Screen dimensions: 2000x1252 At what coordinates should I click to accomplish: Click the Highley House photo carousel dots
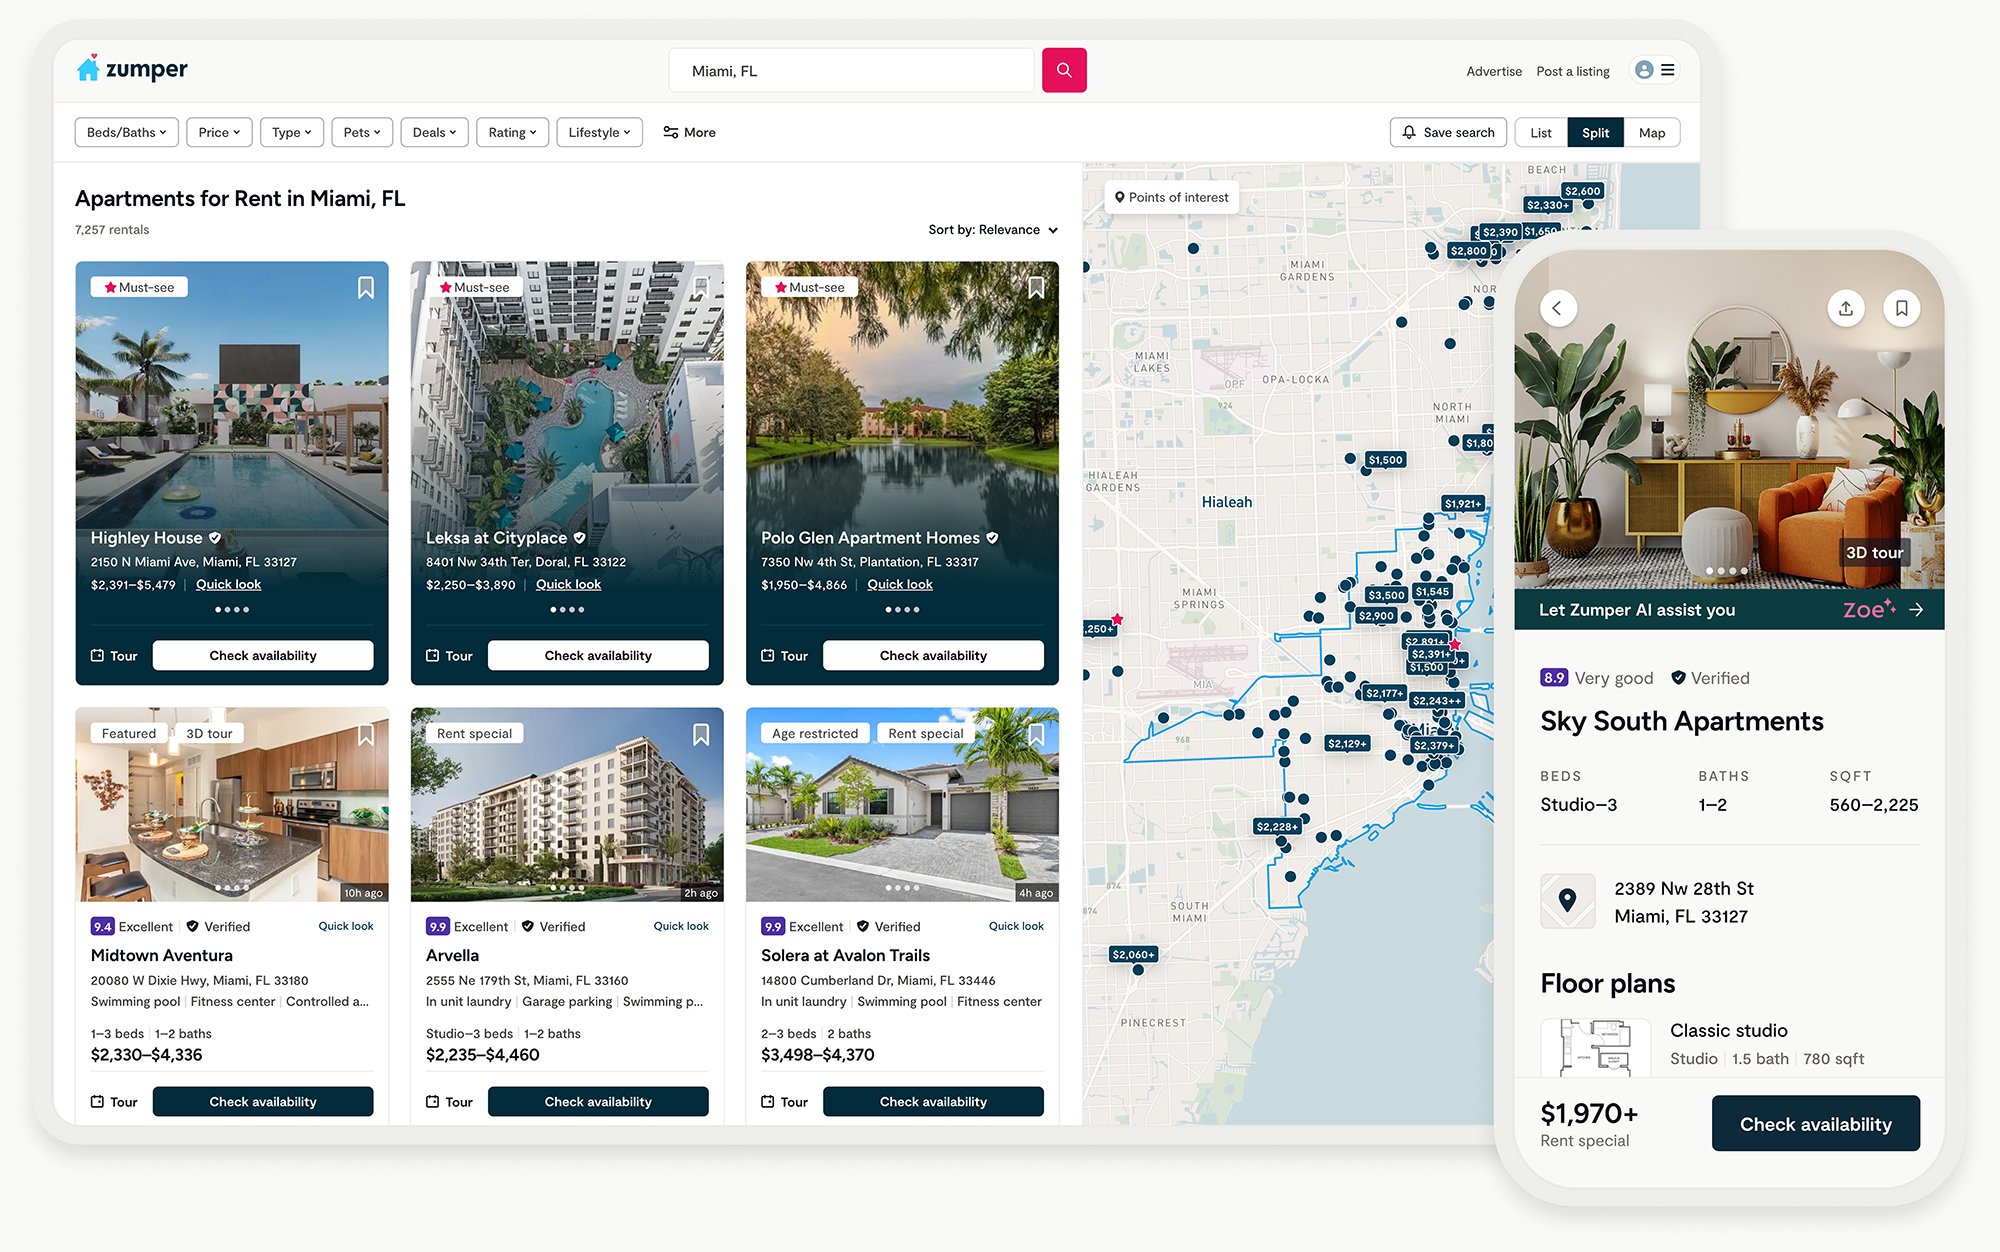(232, 610)
